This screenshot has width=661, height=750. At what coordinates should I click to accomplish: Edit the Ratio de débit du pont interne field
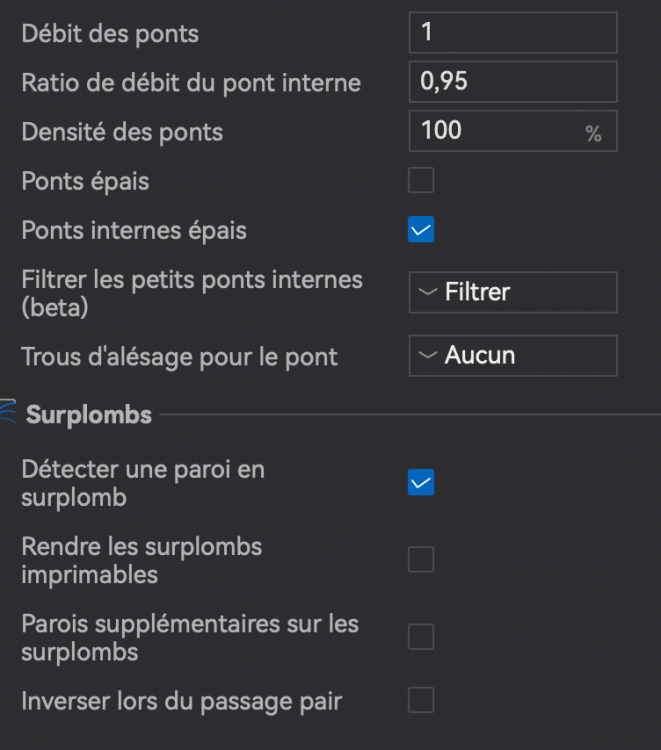[512, 82]
